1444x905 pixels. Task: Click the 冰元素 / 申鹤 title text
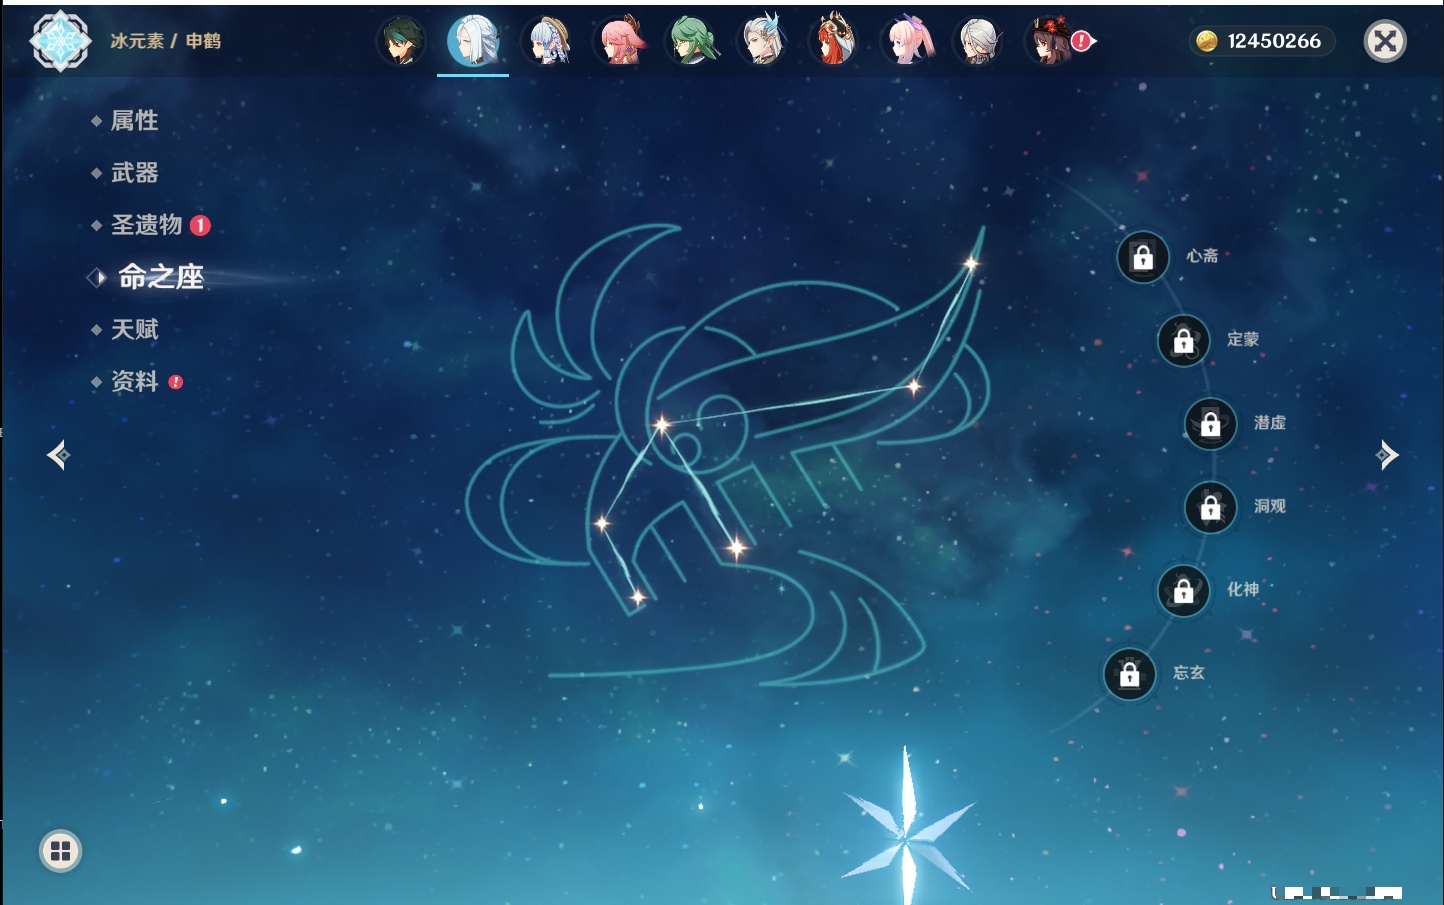(165, 41)
